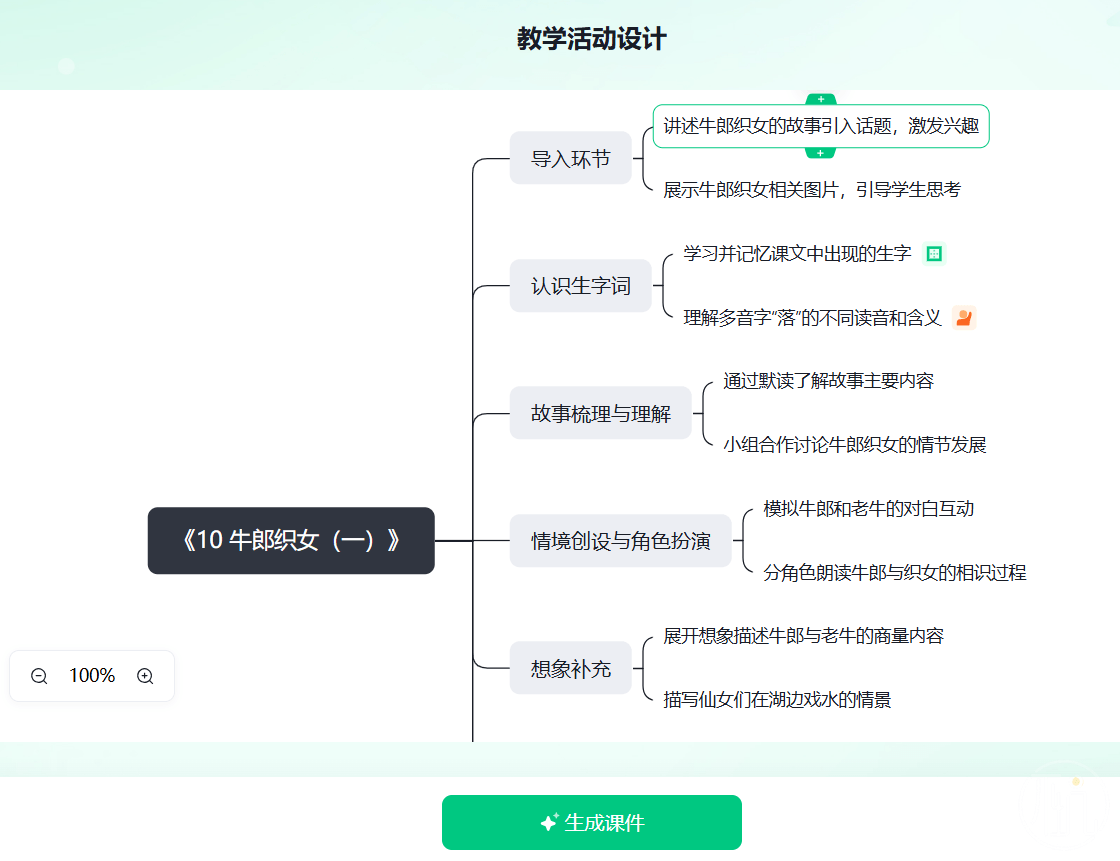
Task: Select the 认识生字词 node
Action: click(581, 286)
